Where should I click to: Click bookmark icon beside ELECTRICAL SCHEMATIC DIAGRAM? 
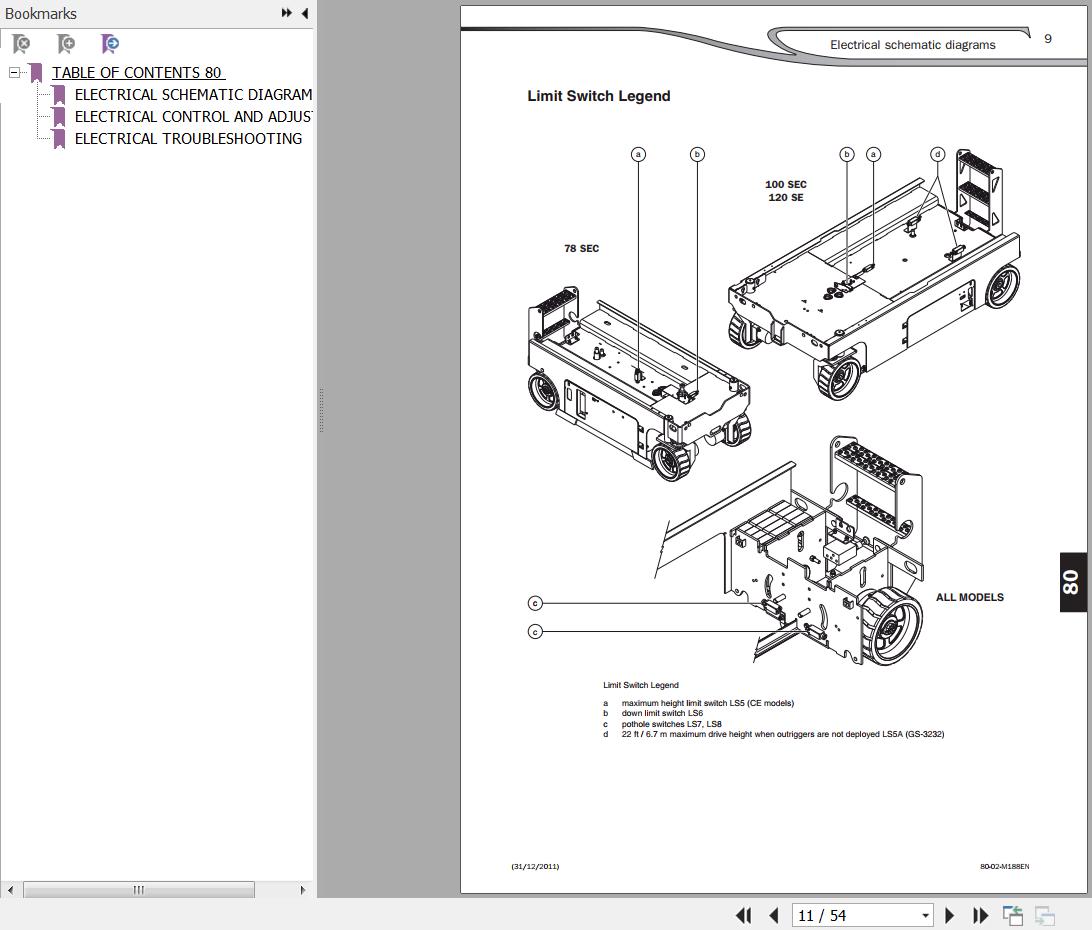point(59,95)
